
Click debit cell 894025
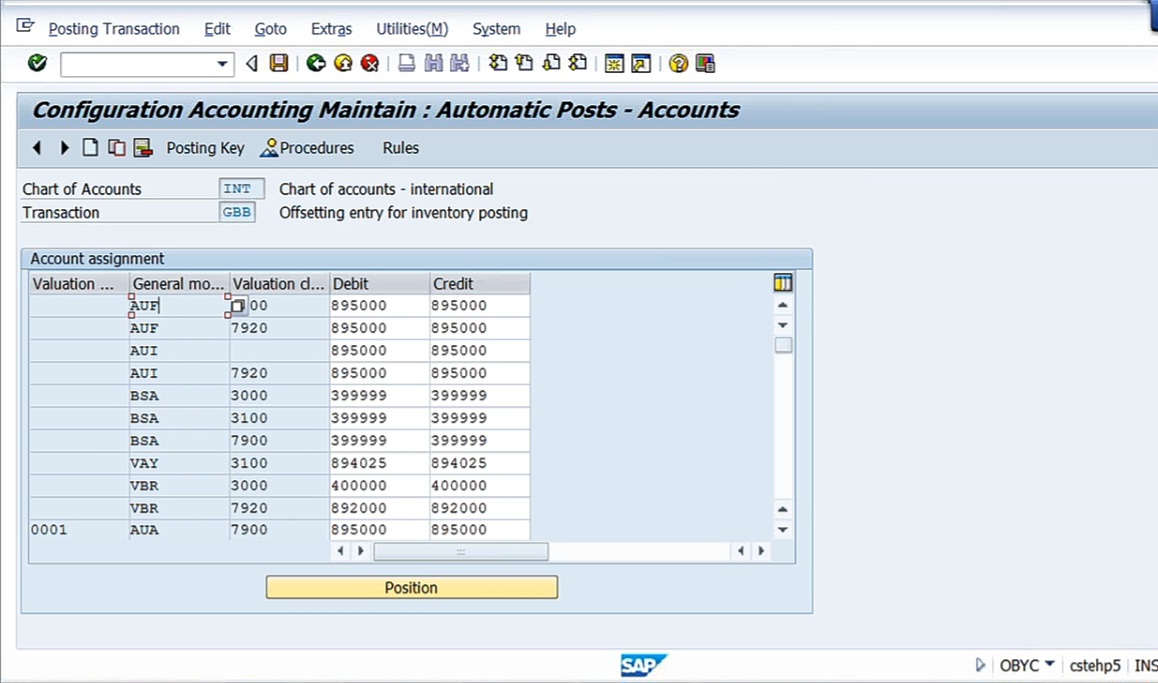pyautogui.click(x=379, y=463)
